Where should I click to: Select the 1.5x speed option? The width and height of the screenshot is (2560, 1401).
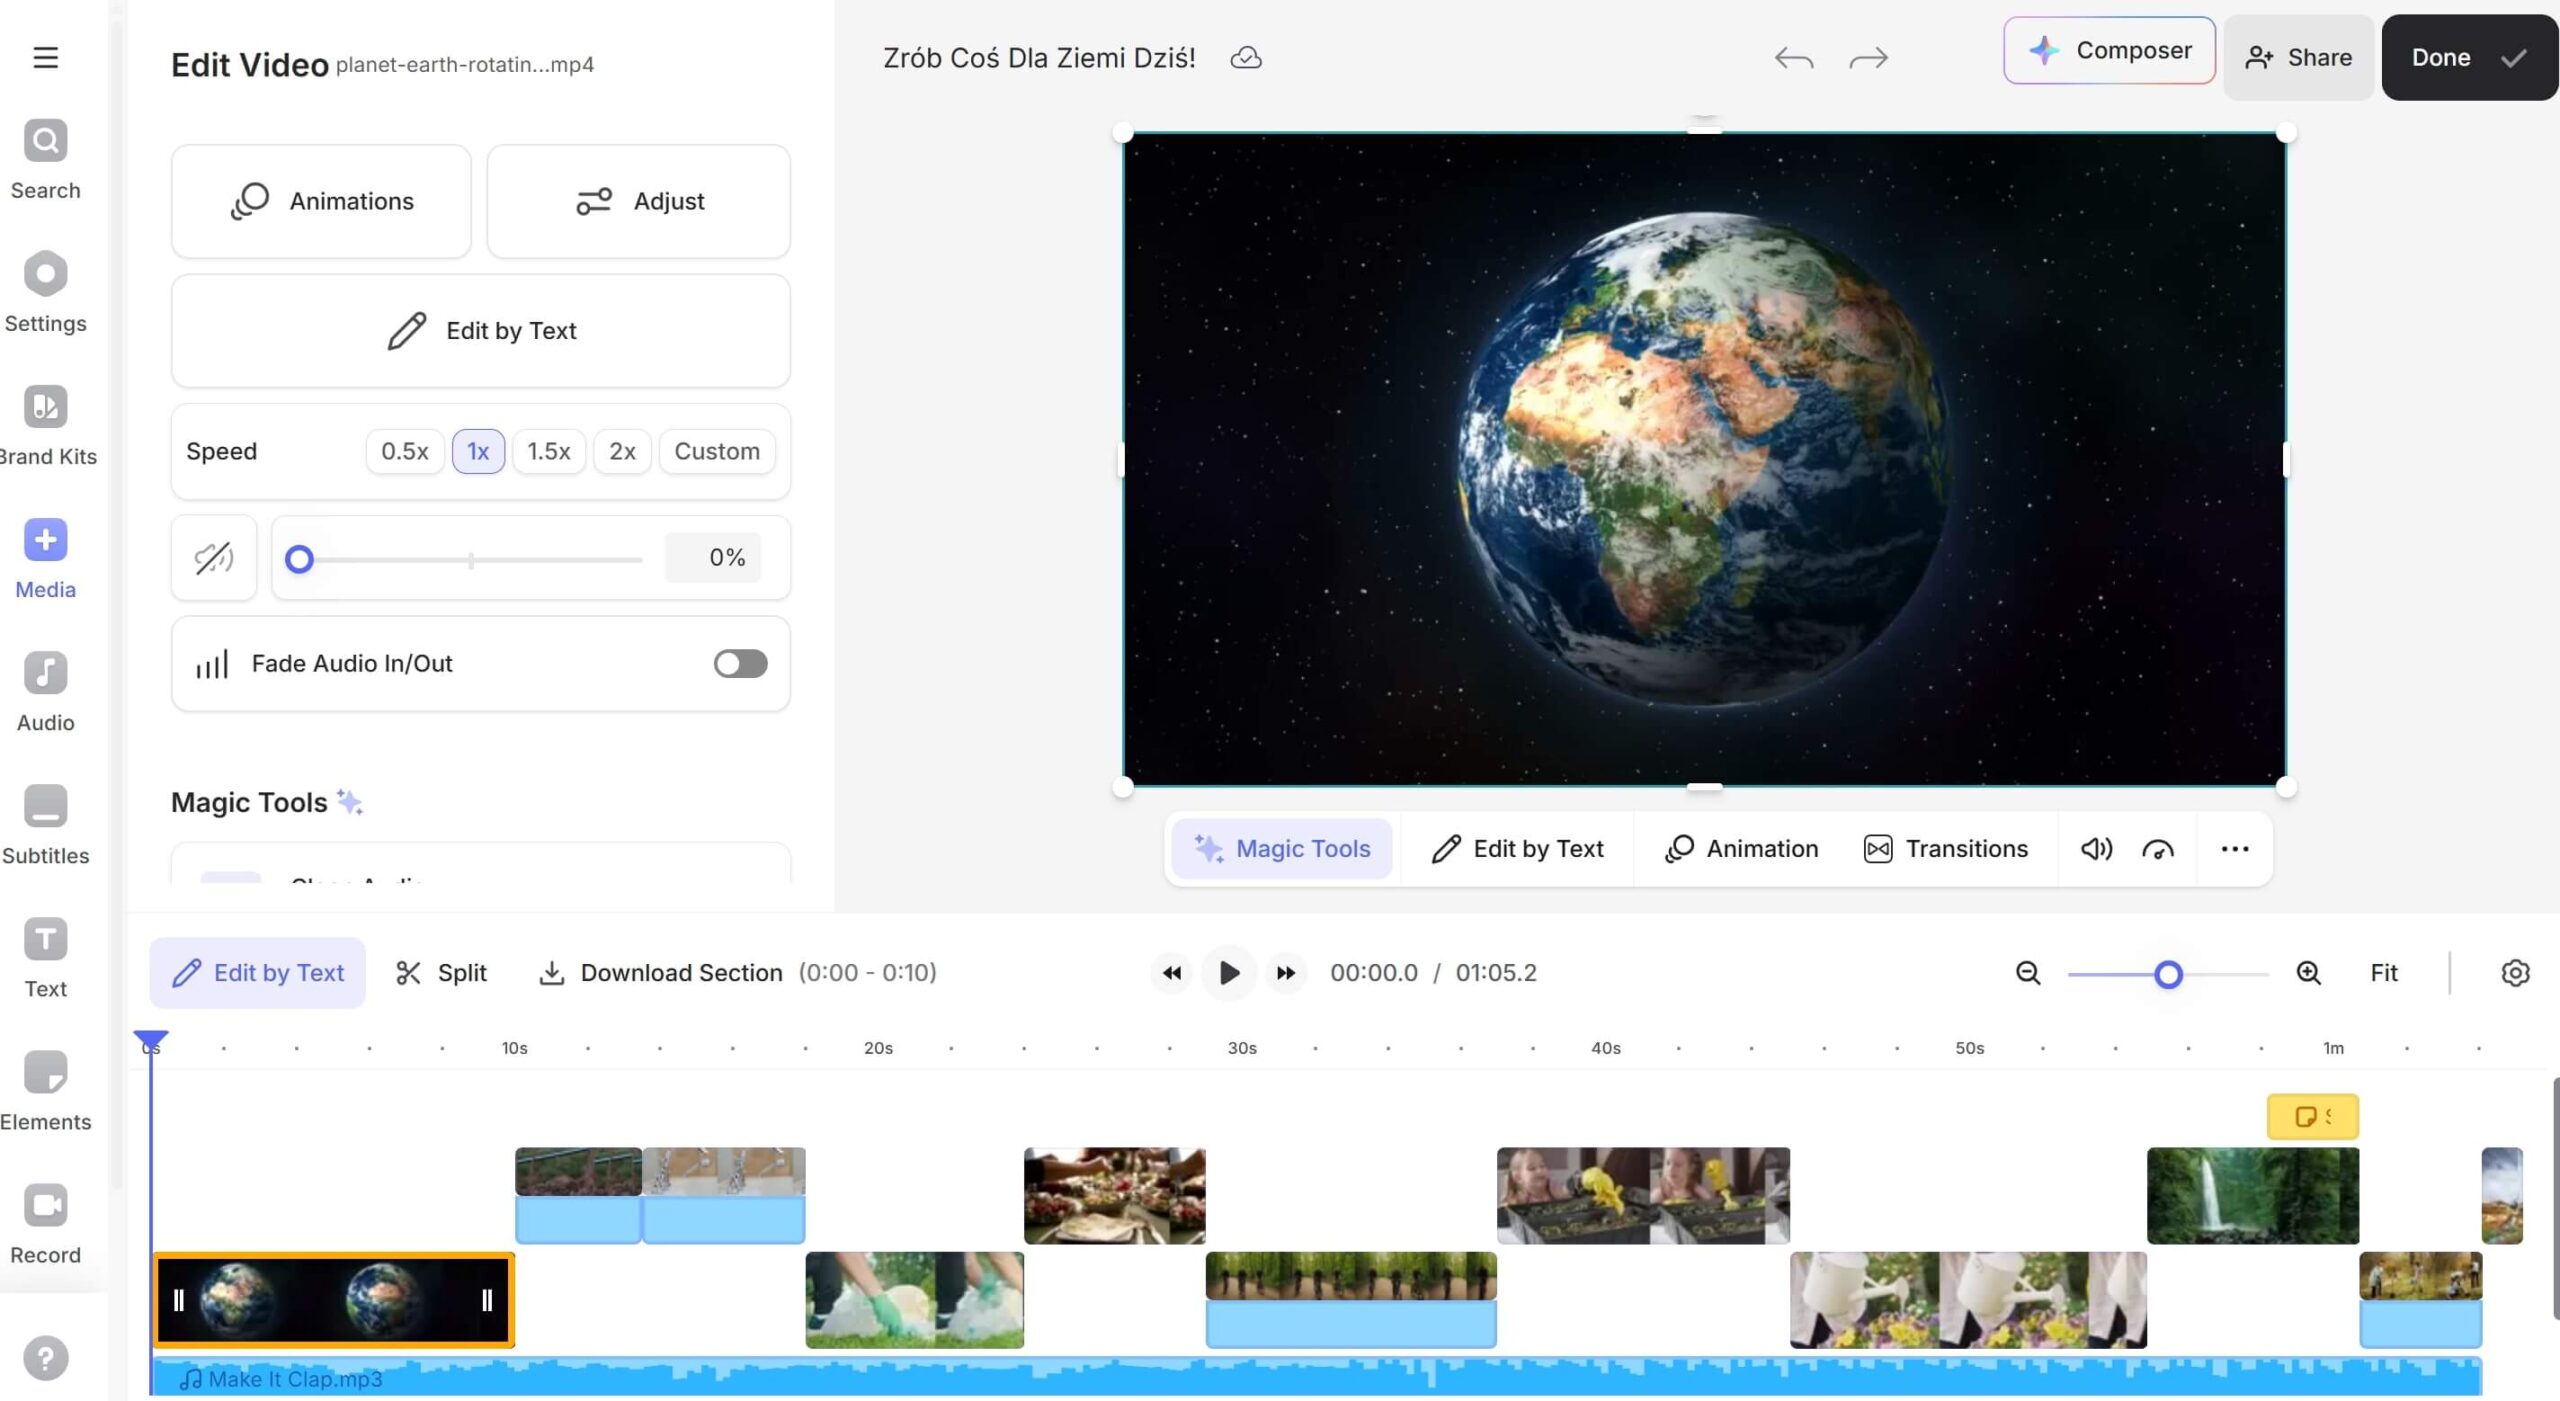[x=548, y=452]
